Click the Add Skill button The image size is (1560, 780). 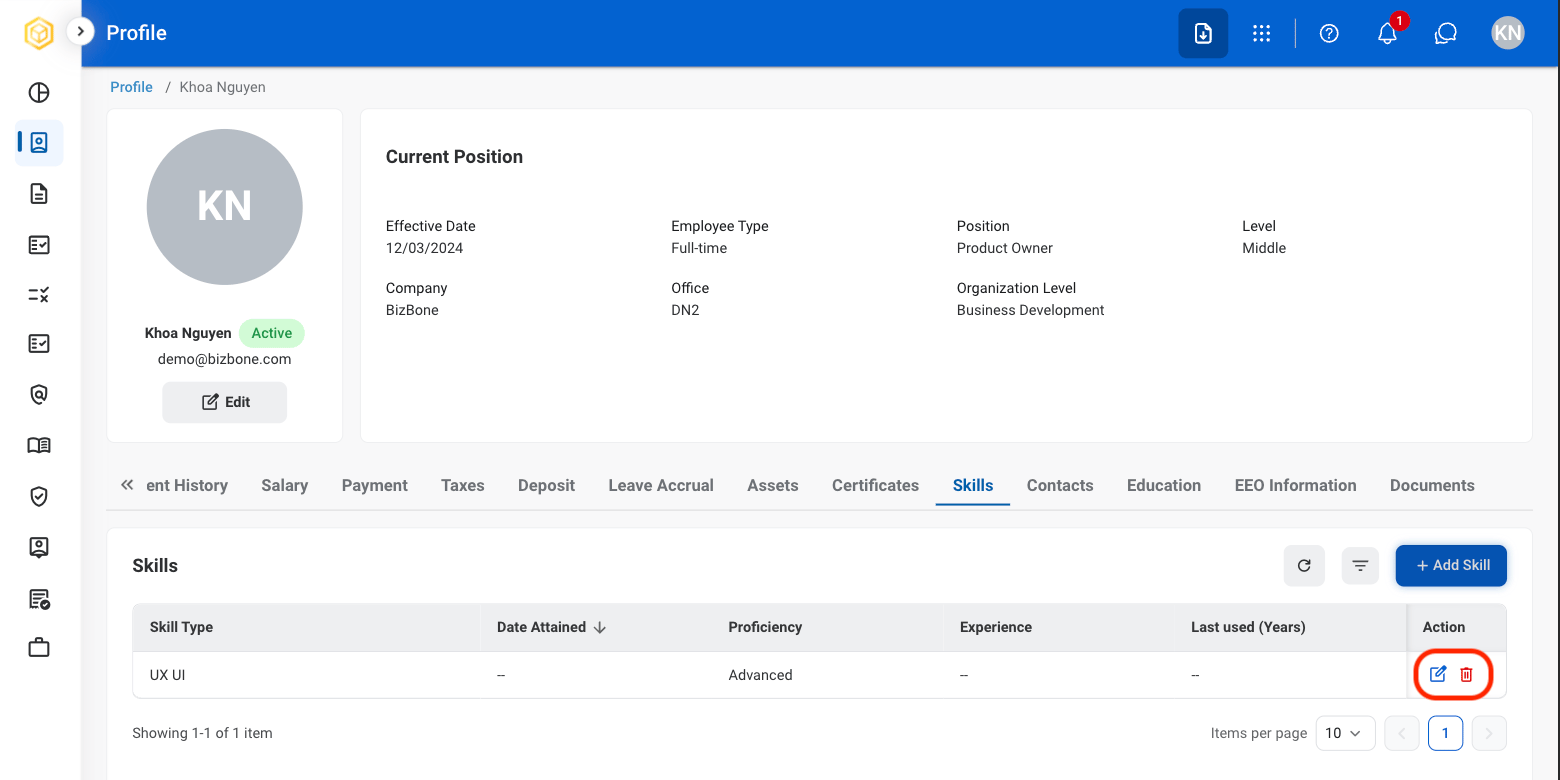click(x=1451, y=565)
